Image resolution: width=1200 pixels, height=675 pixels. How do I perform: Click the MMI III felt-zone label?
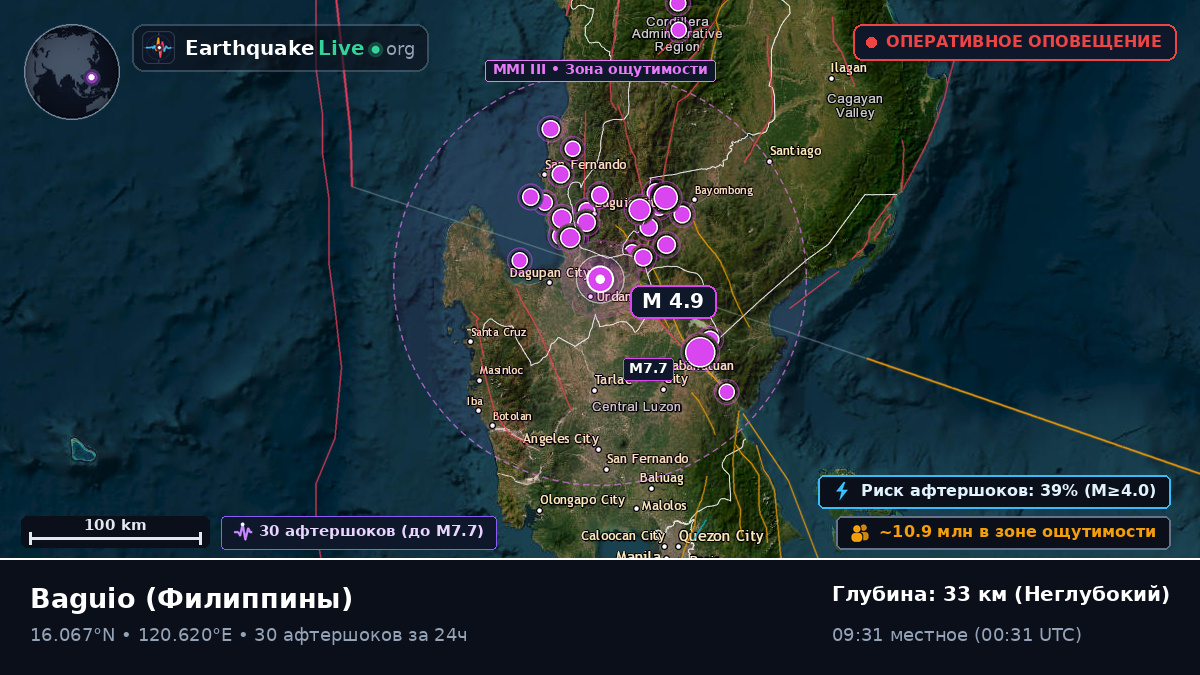point(600,70)
